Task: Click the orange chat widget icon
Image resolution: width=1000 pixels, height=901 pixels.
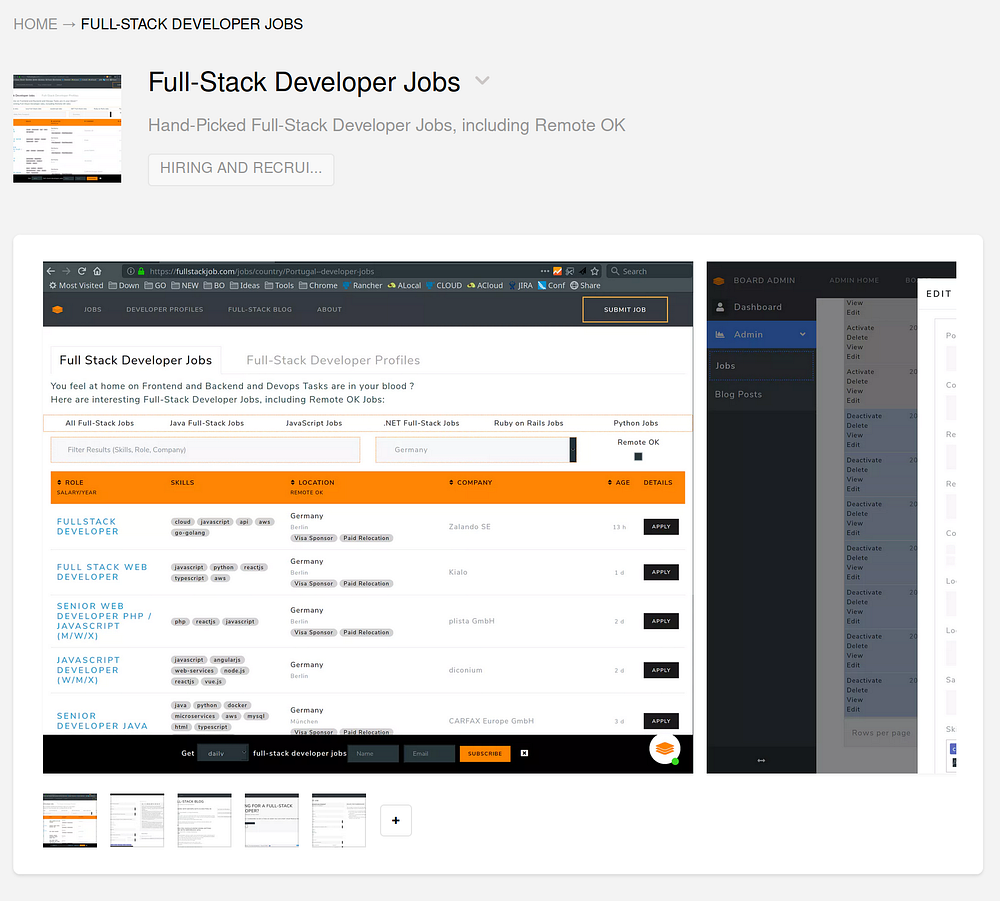Action: [665, 749]
